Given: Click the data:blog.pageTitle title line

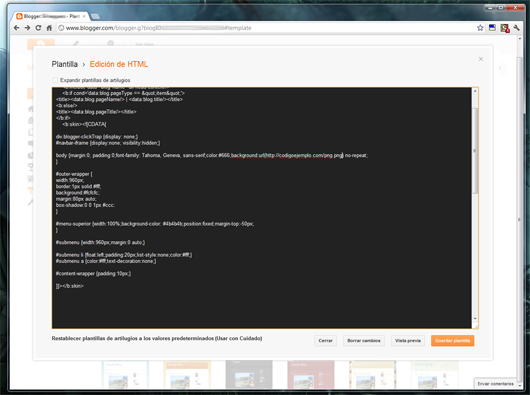Looking at the screenshot, I should click(96, 112).
